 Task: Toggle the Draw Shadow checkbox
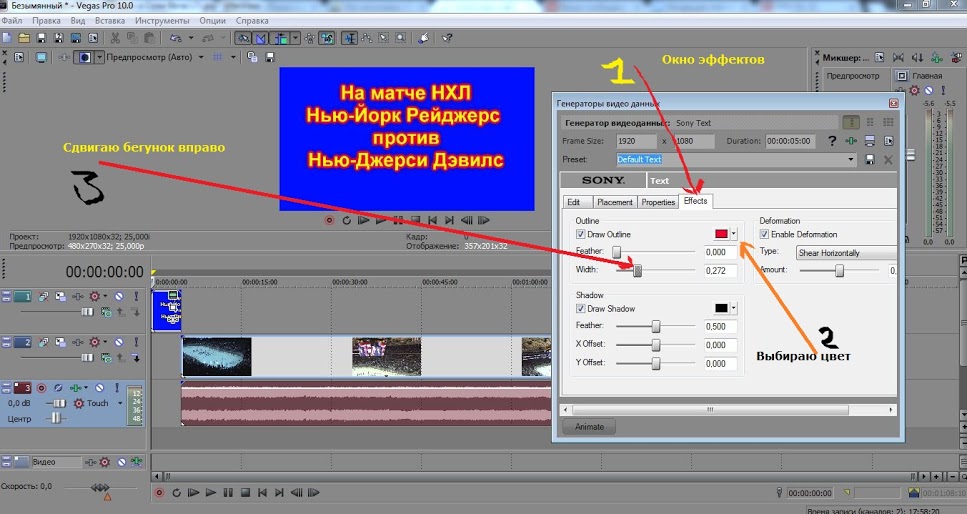click(580, 309)
